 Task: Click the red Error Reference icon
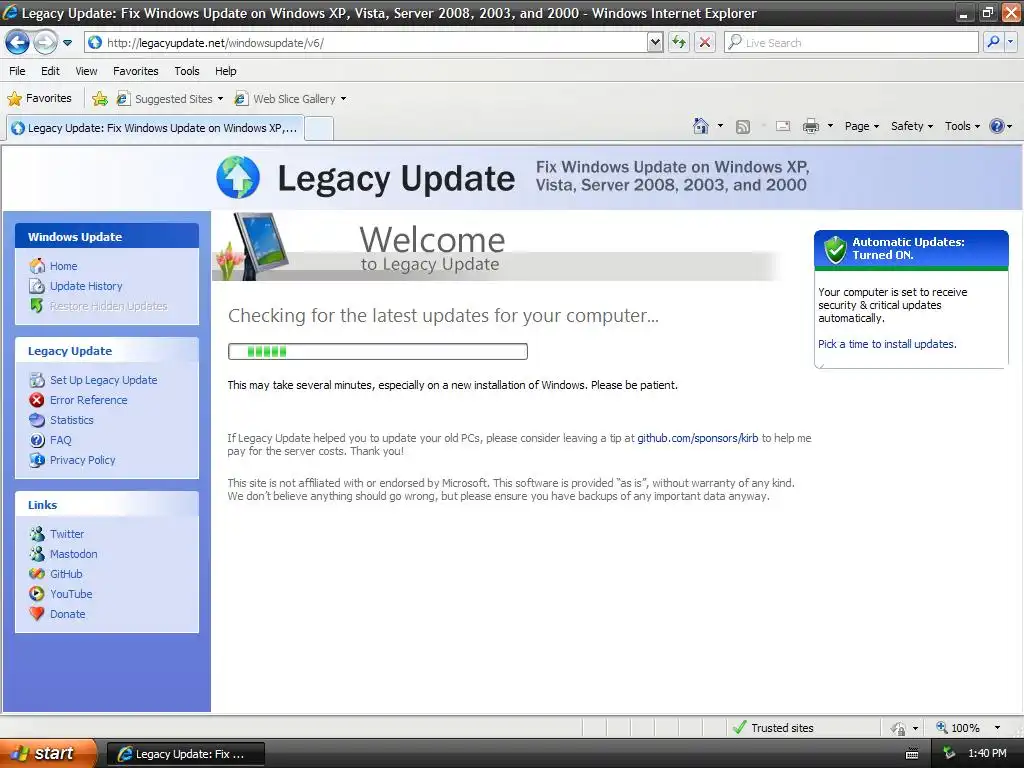coord(37,400)
